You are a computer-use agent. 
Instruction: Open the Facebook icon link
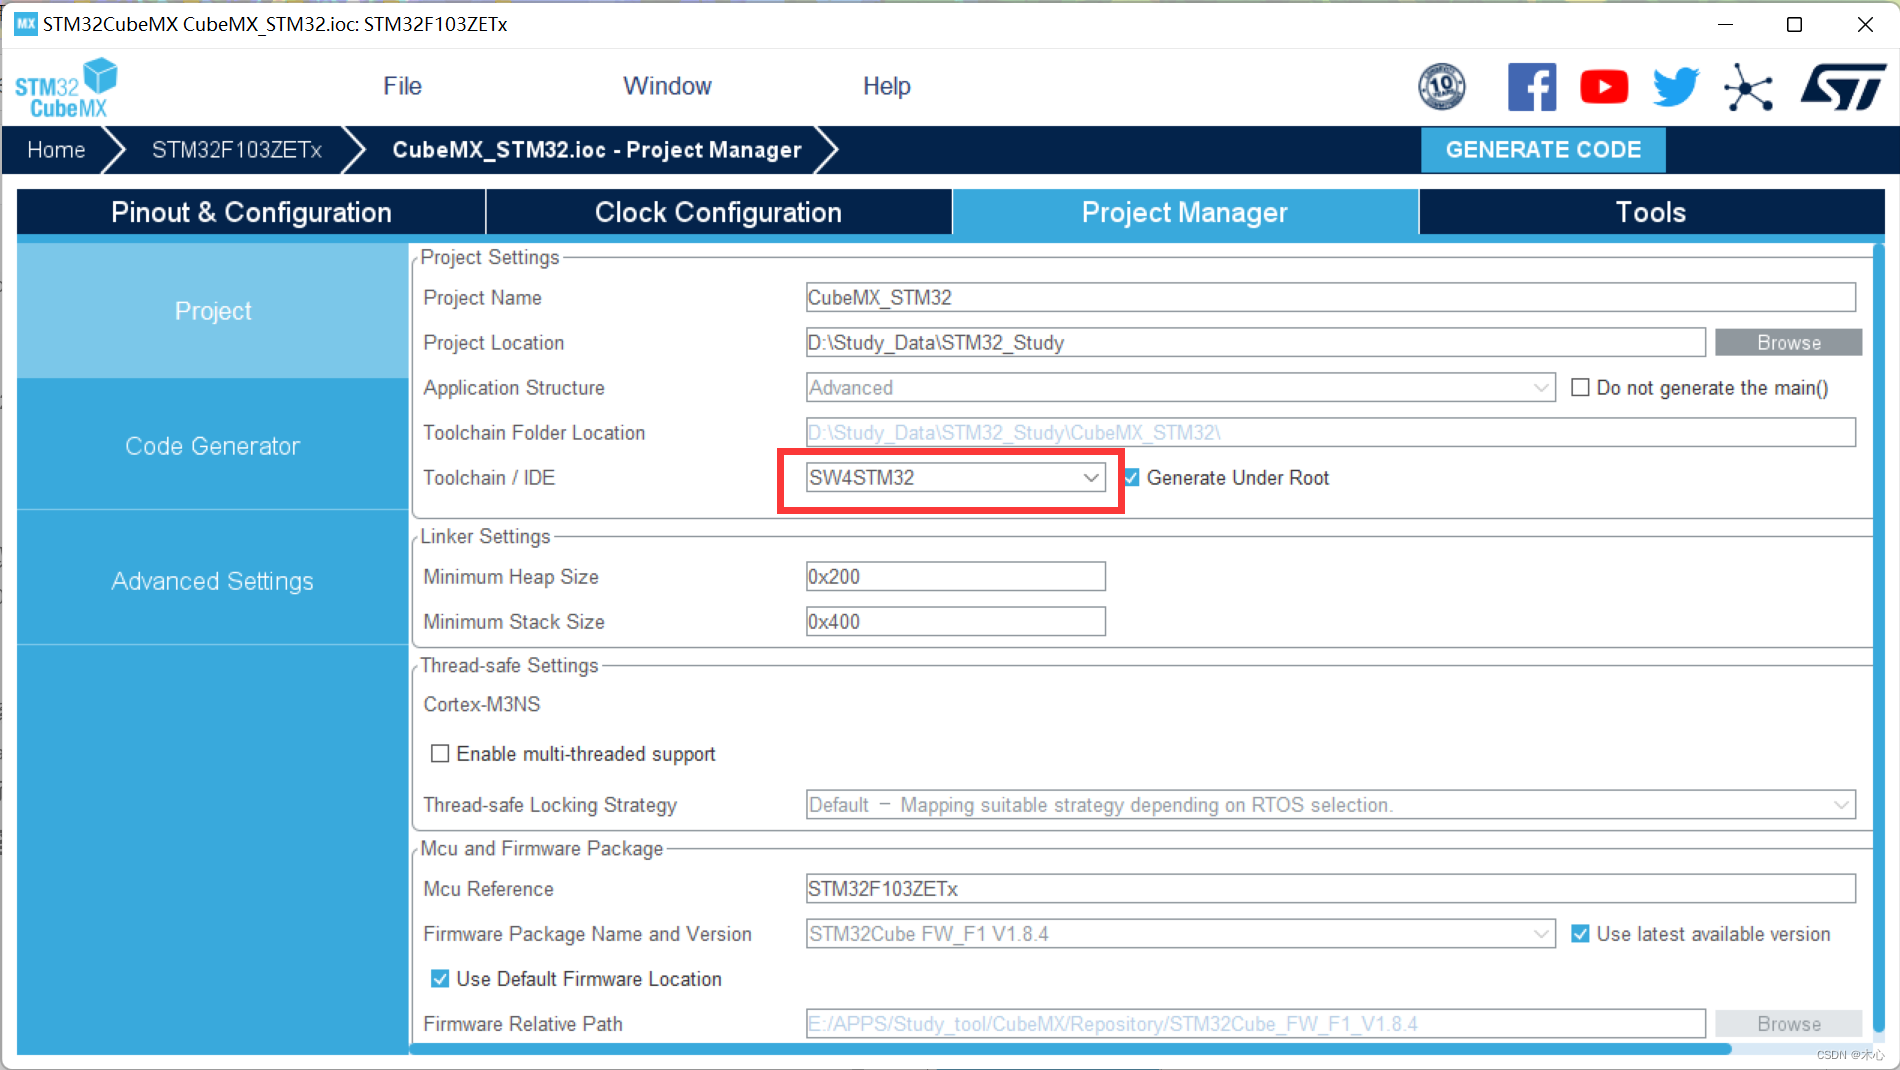point(1532,87)
